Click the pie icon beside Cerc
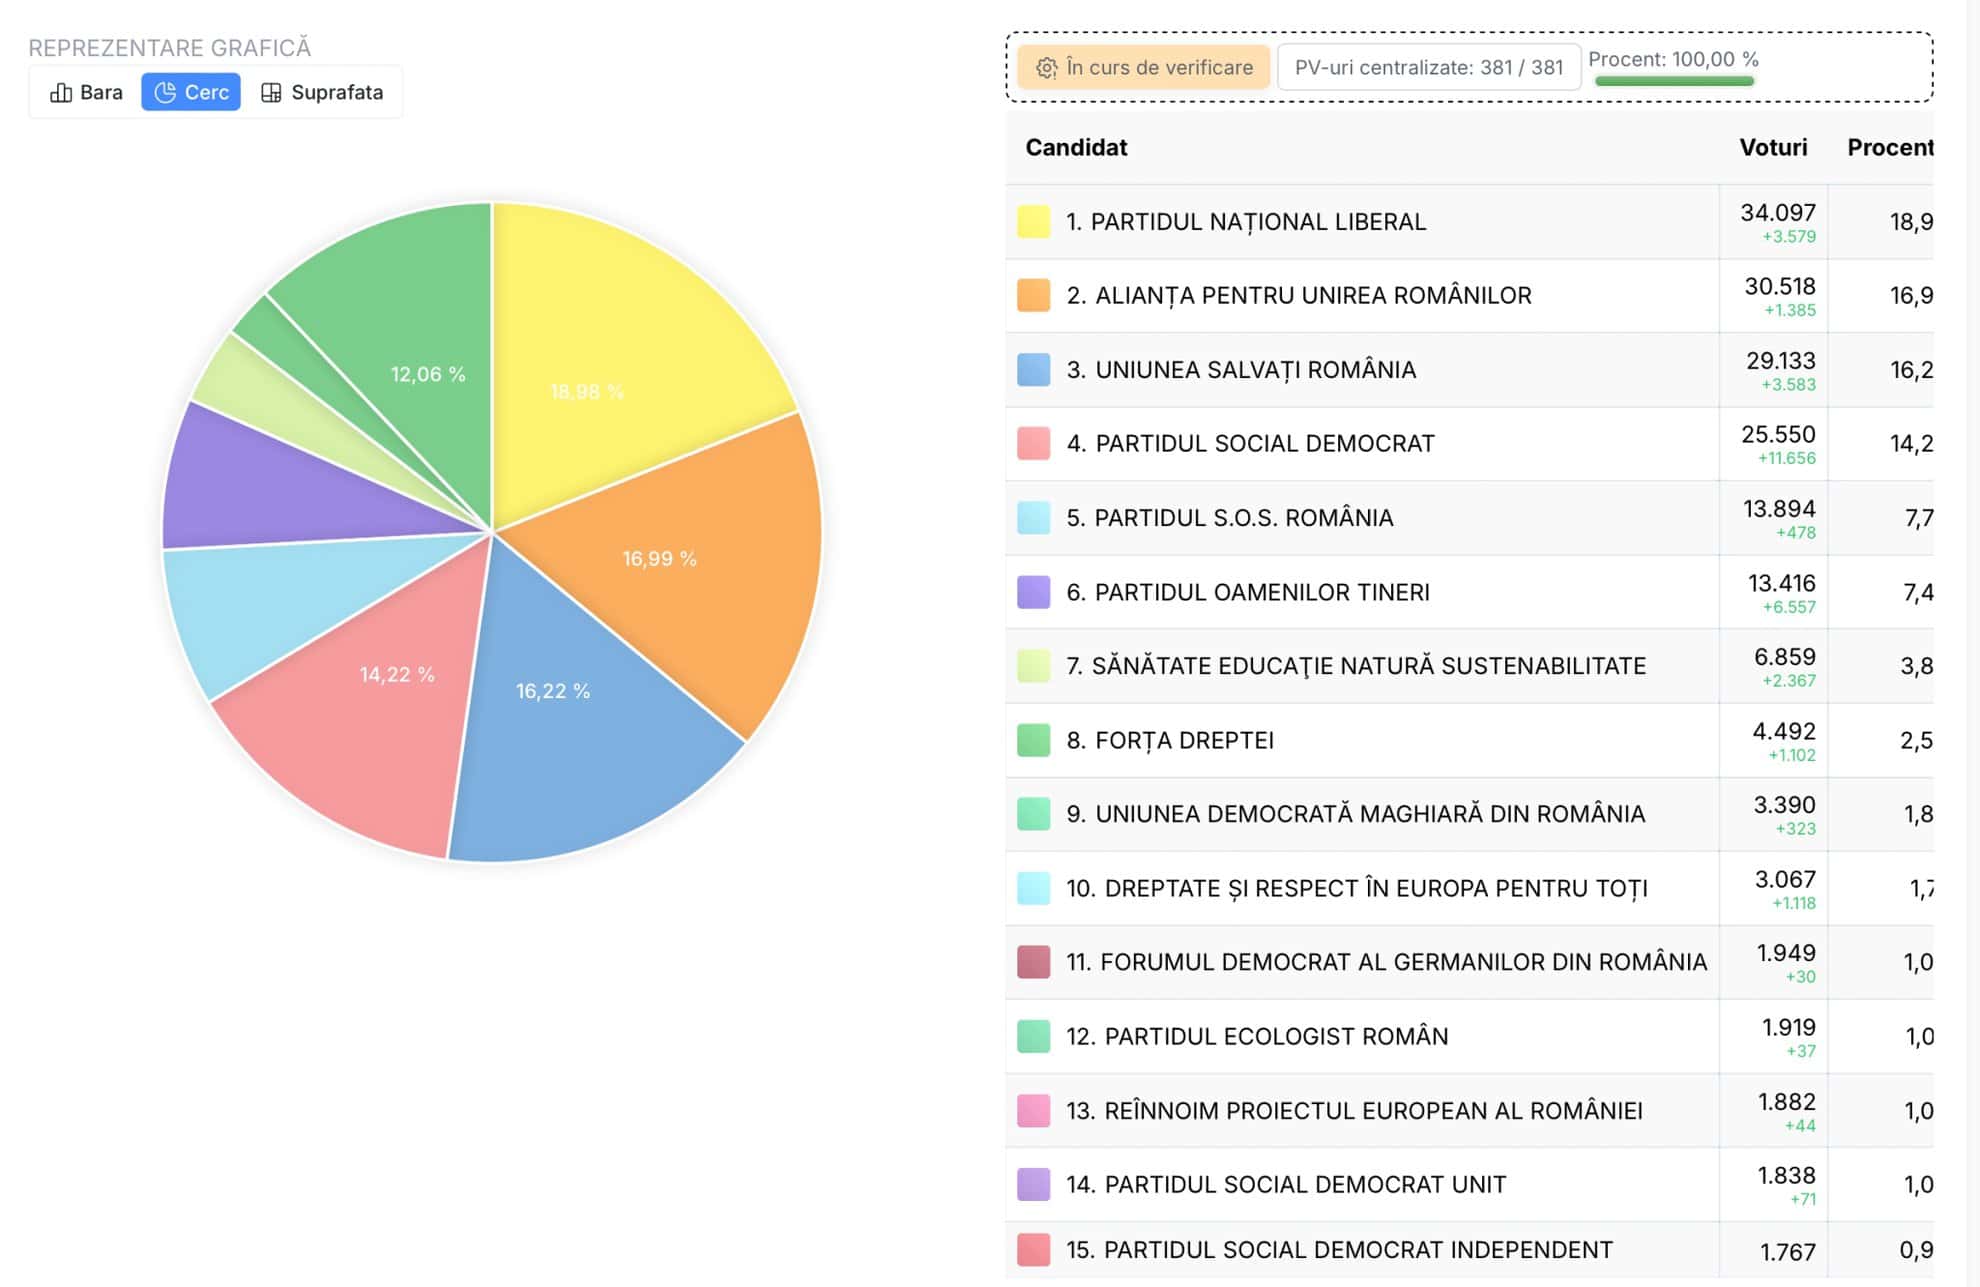Image resolution: width=1980 pixels, height=1287 pixels. 165,92
